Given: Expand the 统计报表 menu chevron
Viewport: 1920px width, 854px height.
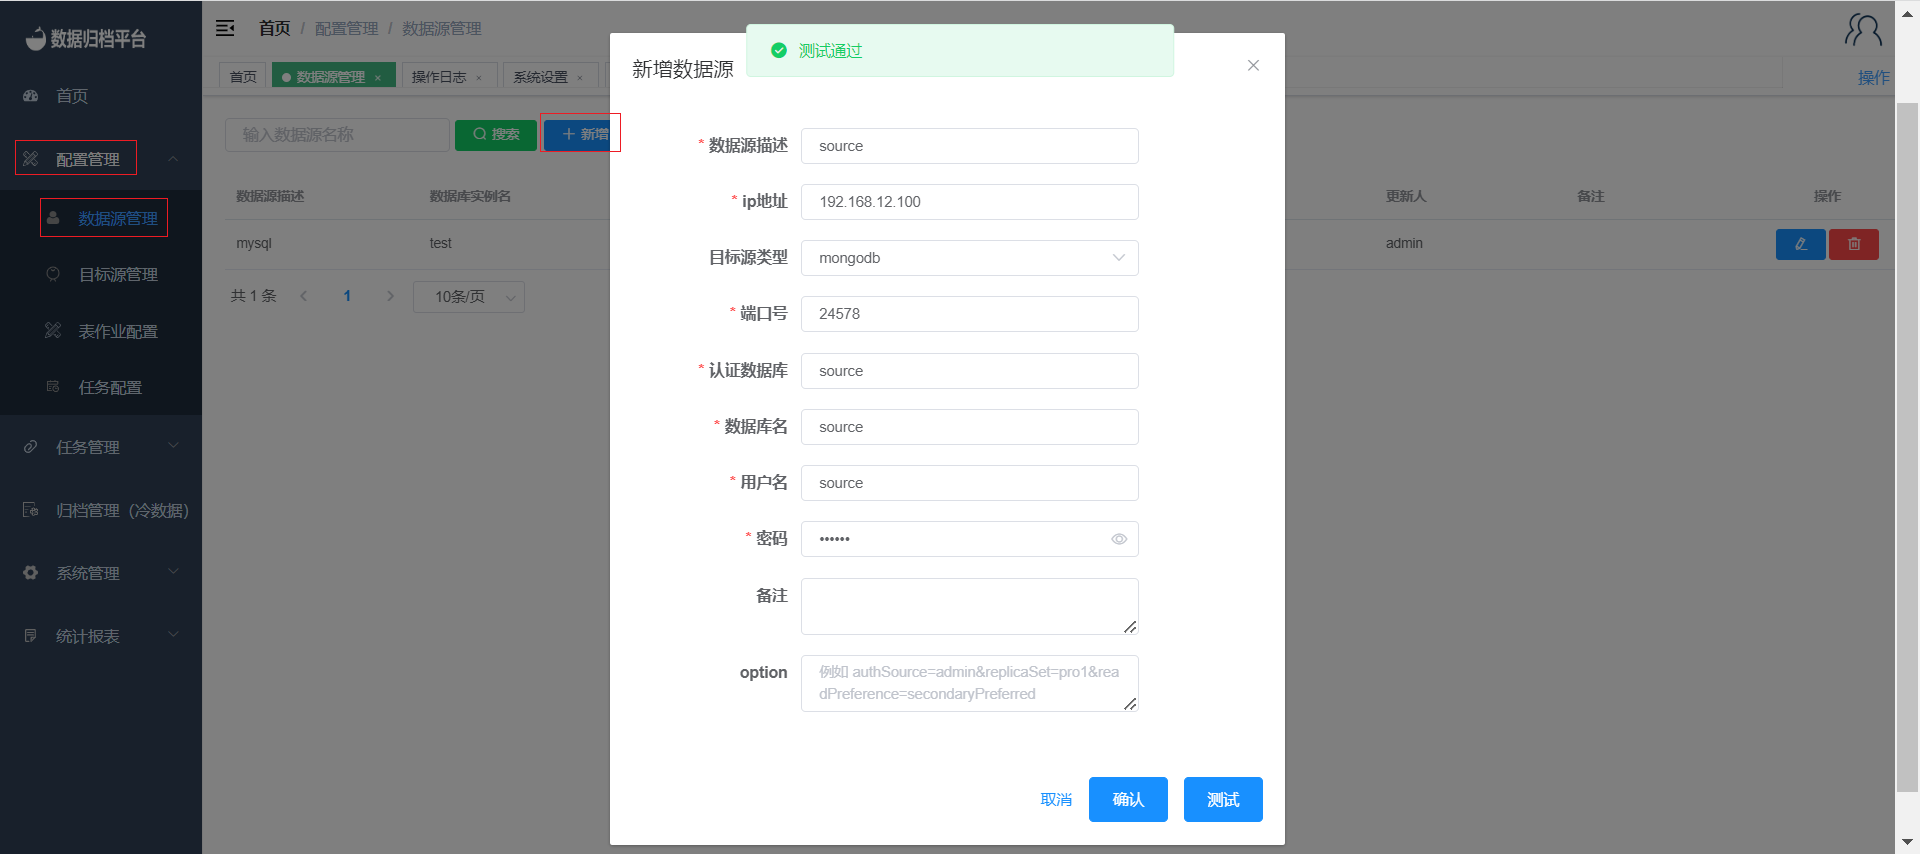Looking at the screenshot, I should click(x=173, y=635).
